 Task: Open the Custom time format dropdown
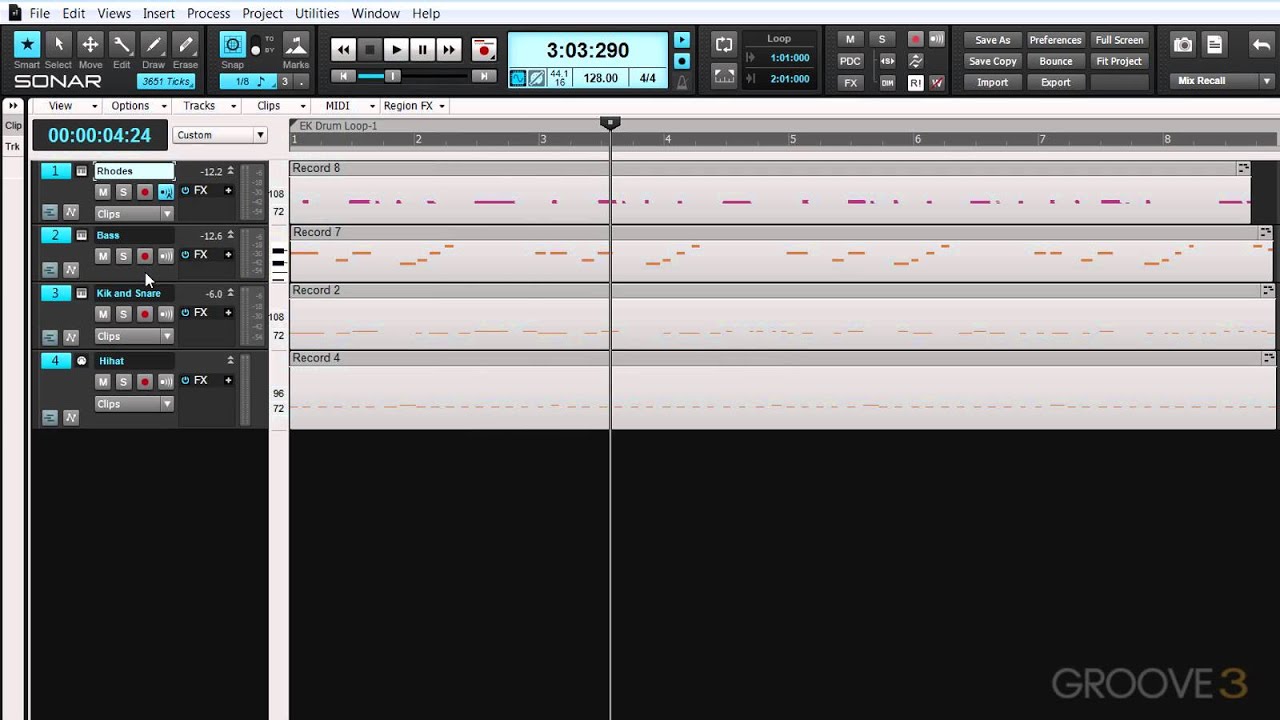click(x=220, y=135)
